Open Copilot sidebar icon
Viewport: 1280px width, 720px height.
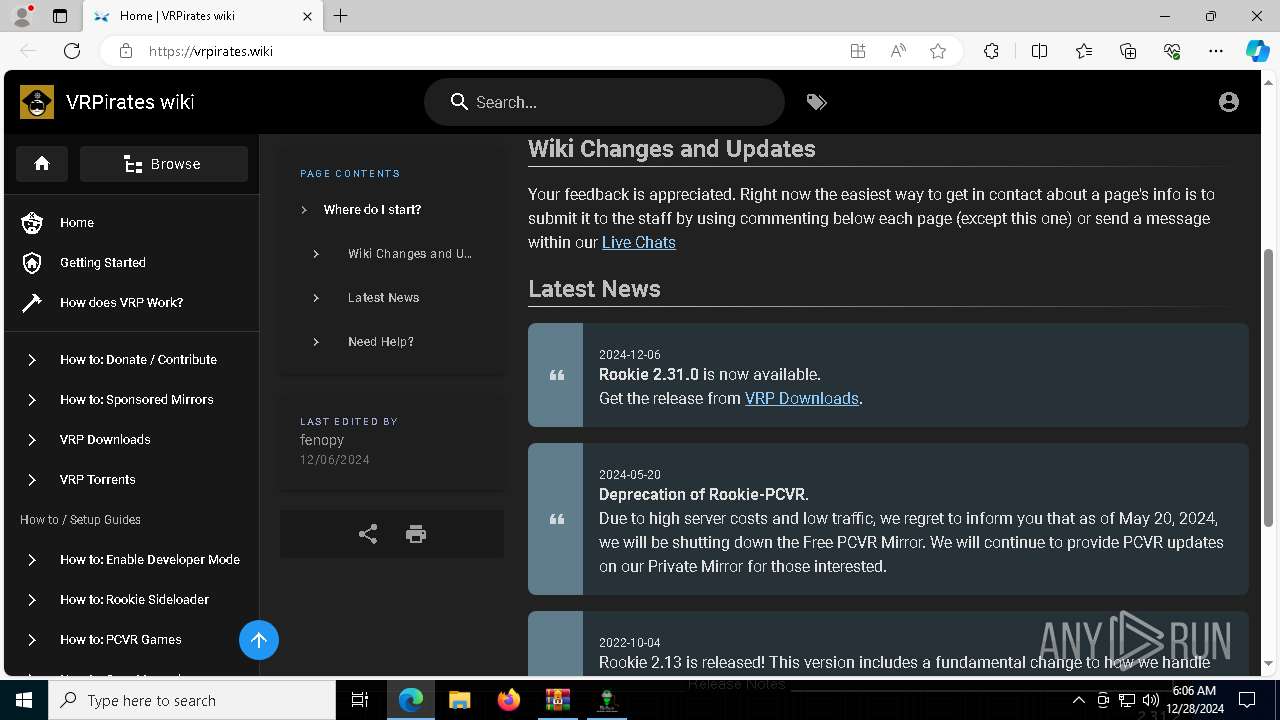[1258, 51]
